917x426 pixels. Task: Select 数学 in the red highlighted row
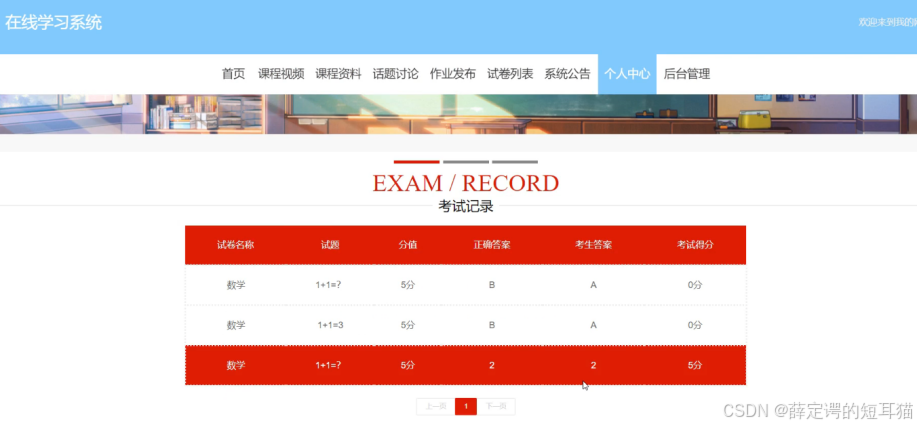pos(236,365)
